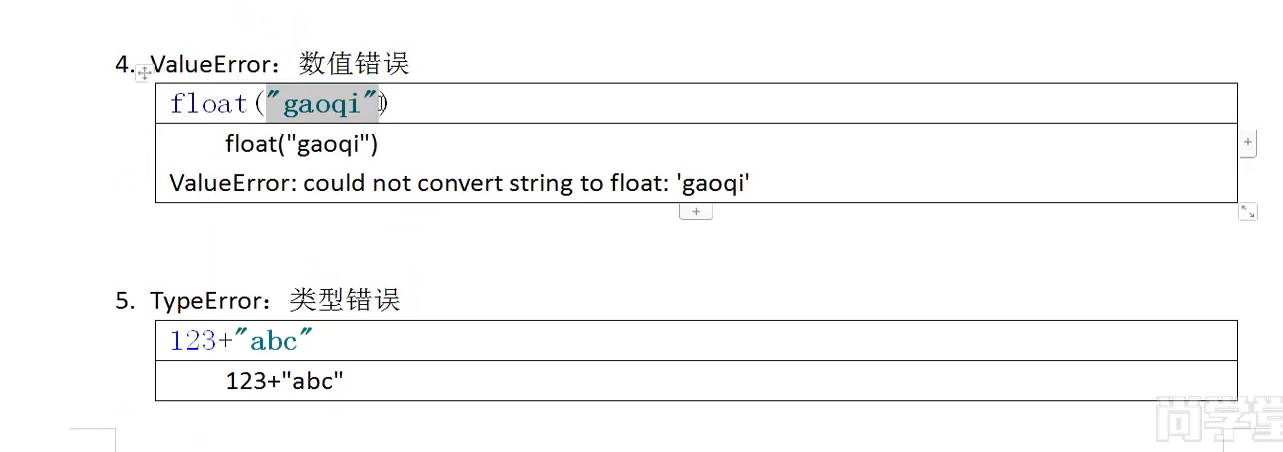This screenshot has height=452, width=1283.
Task: Click the plus button below the first table
Action: [x=696, y=211]
